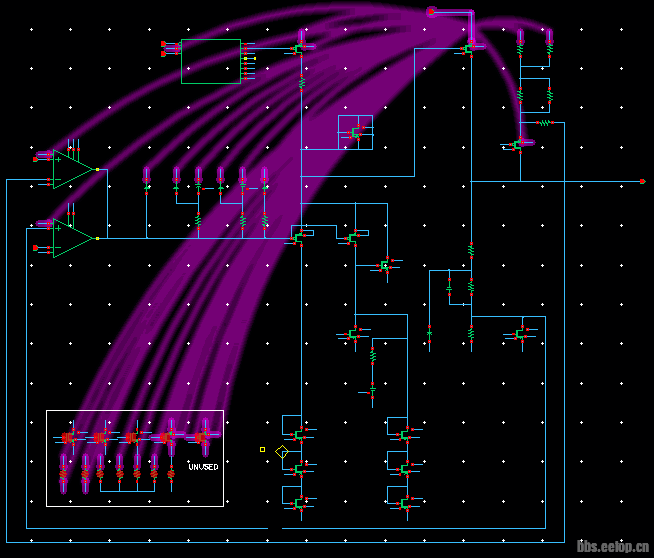The width and height of the screenshot is (654, 558).
Task: Click the transistor right of the green IC block
Action: click(x=299, y=48)
